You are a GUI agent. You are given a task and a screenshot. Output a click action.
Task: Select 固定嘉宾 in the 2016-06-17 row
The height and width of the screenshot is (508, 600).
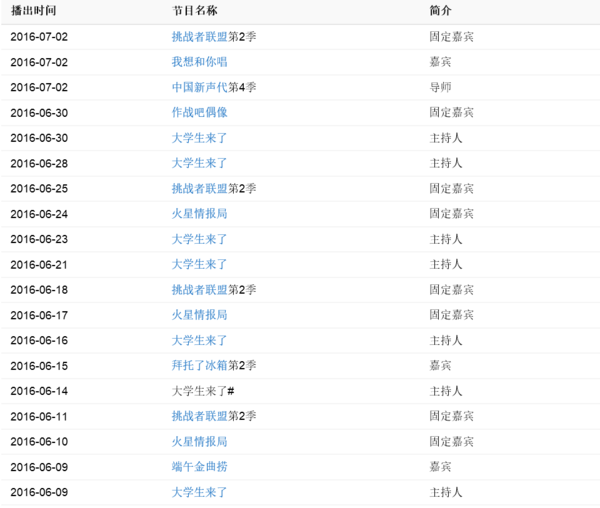(x=452, y=315)
